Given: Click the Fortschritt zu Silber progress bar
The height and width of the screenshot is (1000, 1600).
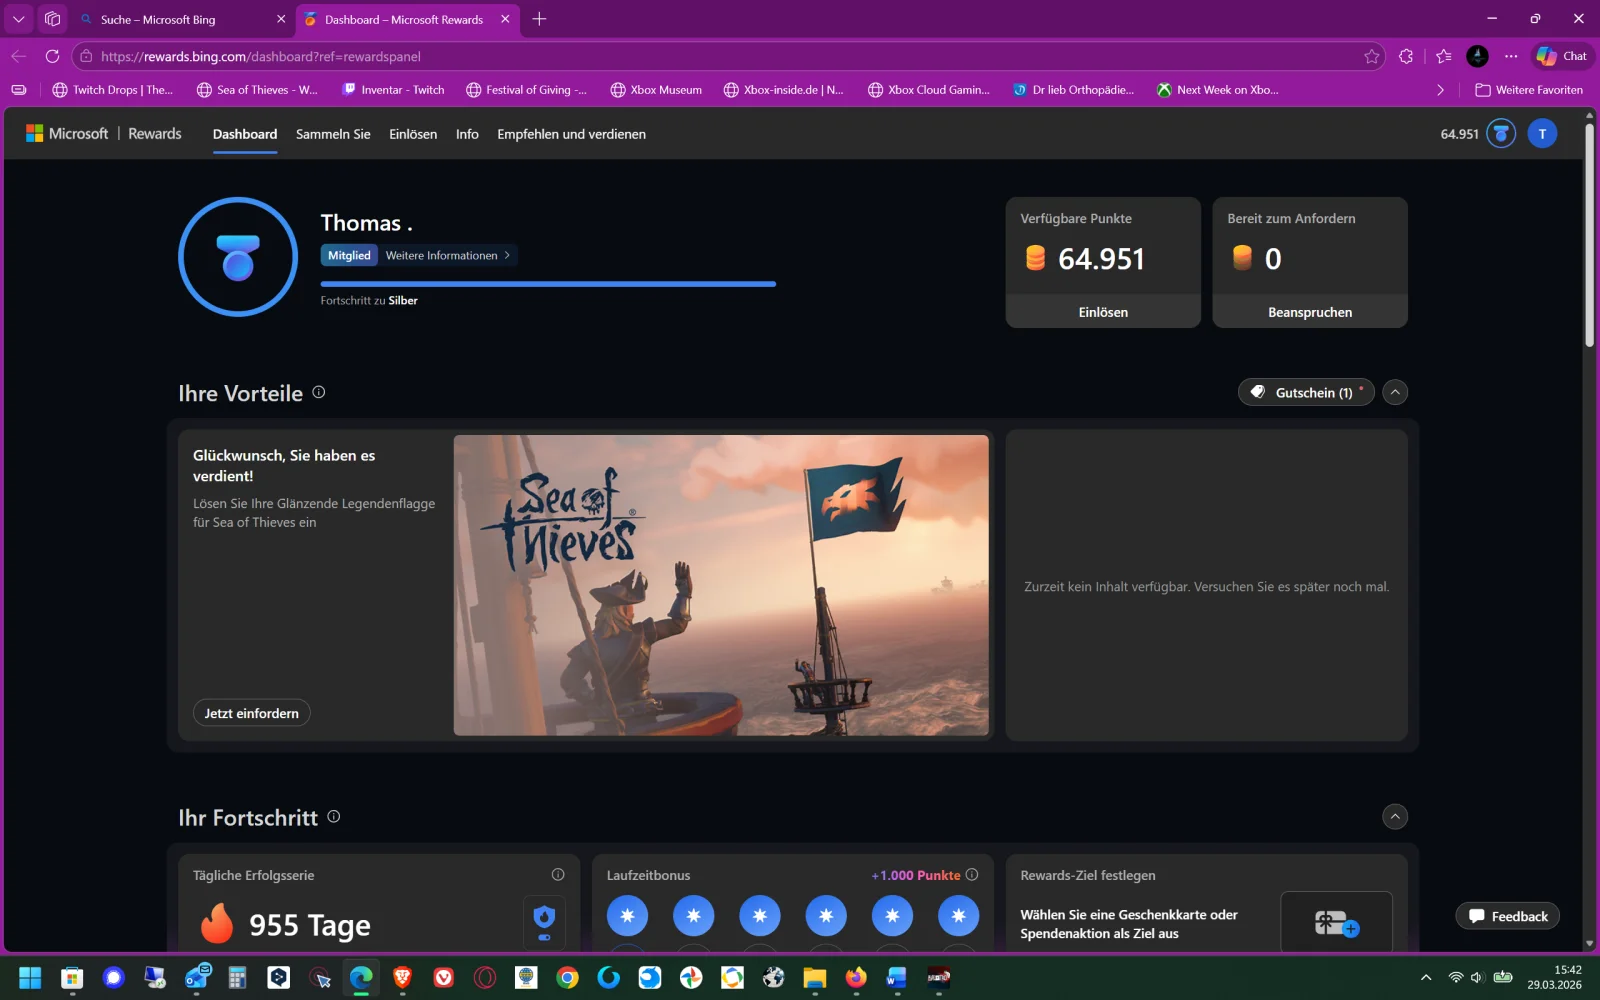Looking at the screenshot, I should tap(548, 284).
